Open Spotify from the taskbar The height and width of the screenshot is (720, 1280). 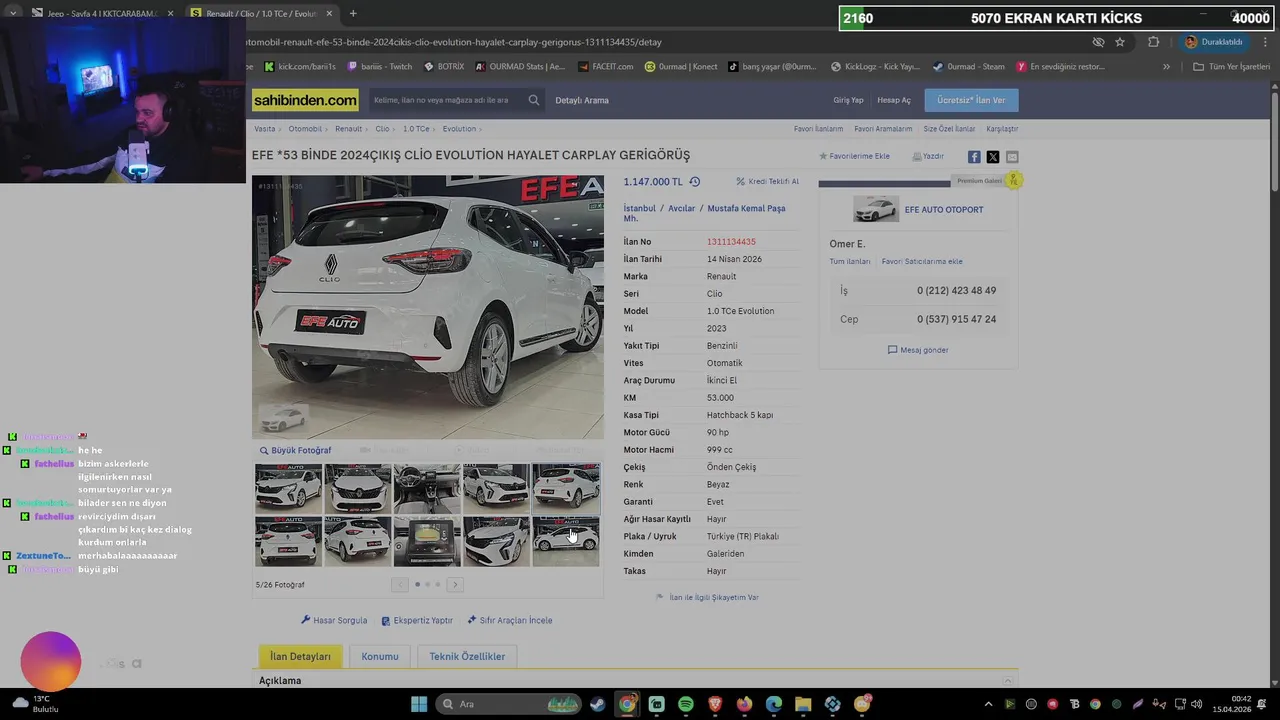click(x=686, y=704)
